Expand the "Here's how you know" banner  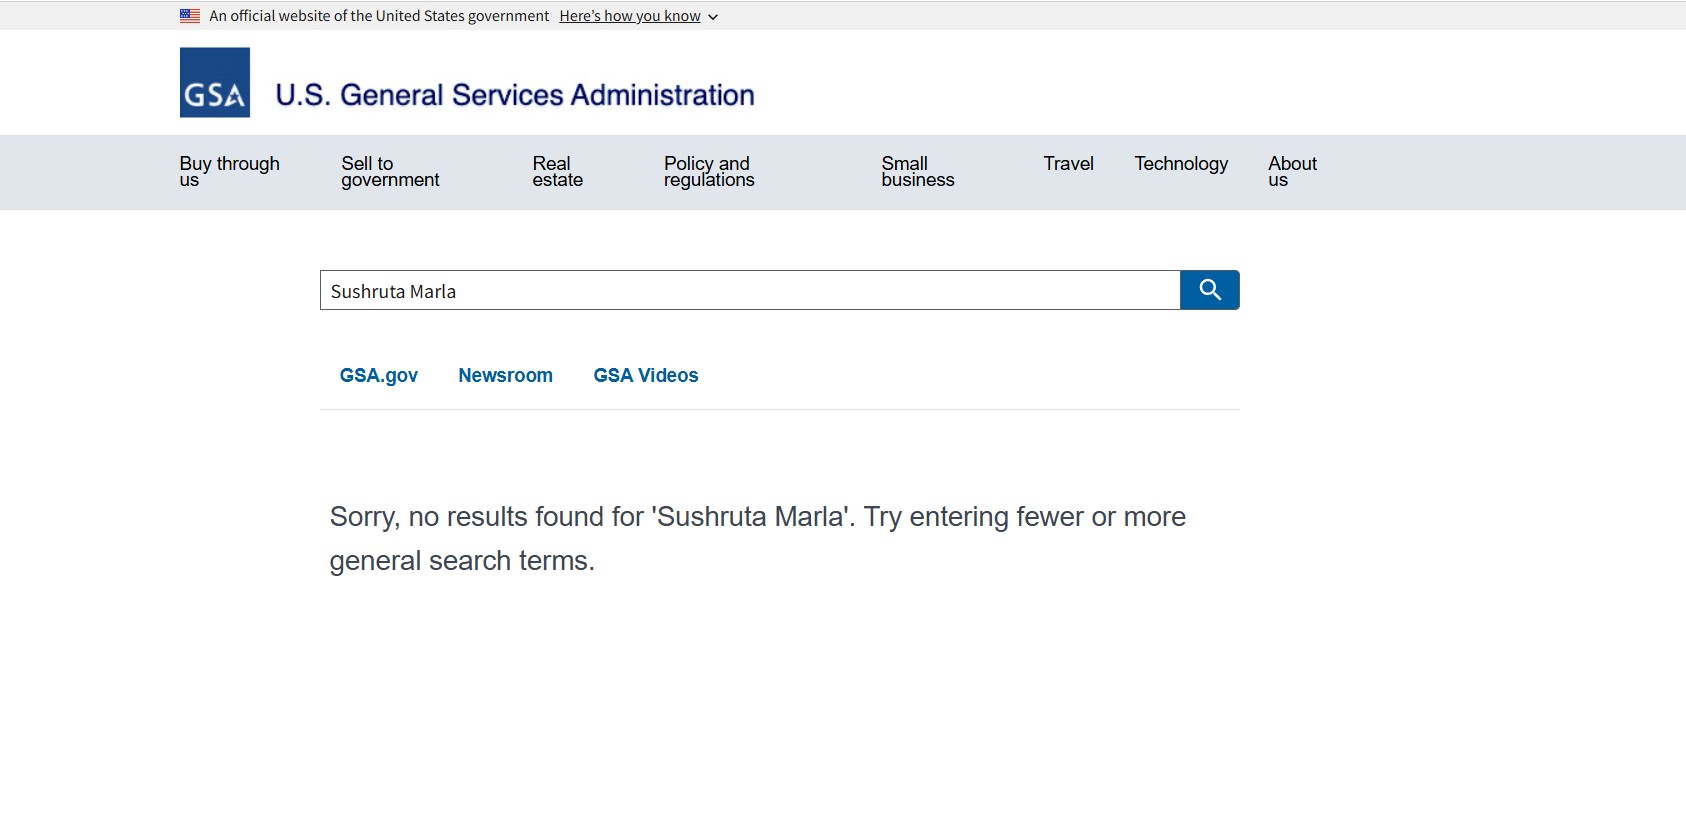(630, 16)
